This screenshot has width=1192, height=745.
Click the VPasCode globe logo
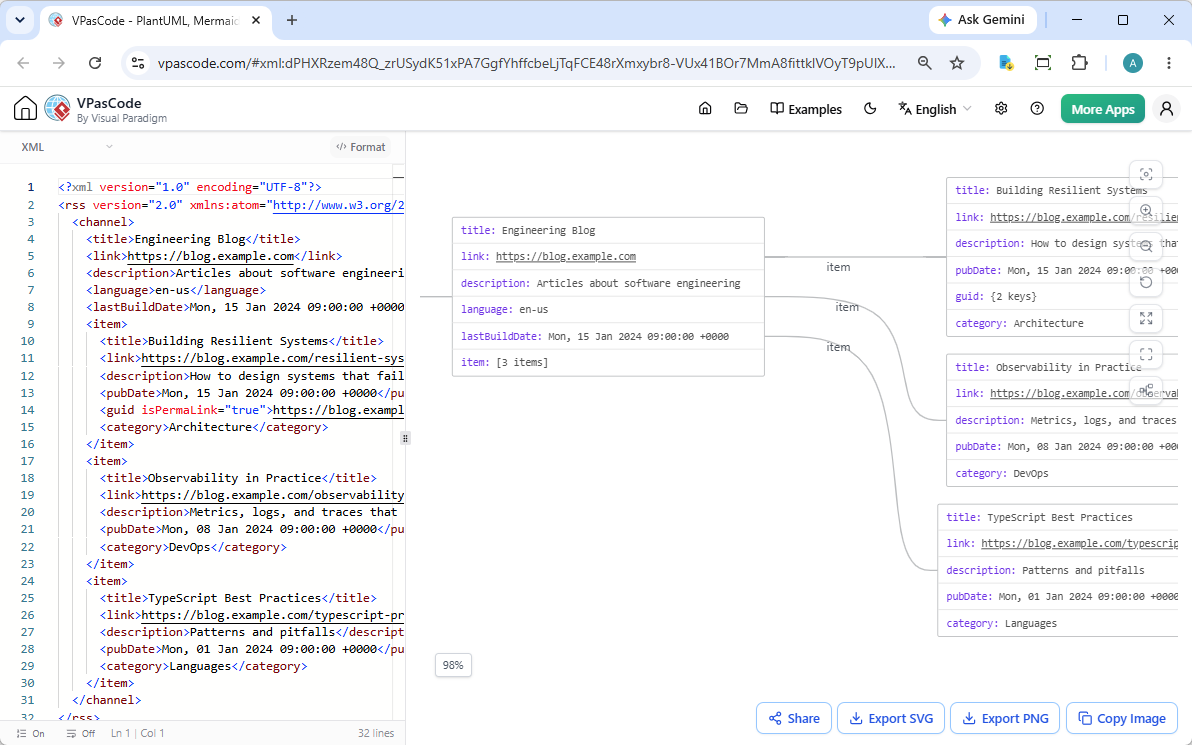[58, 109]
